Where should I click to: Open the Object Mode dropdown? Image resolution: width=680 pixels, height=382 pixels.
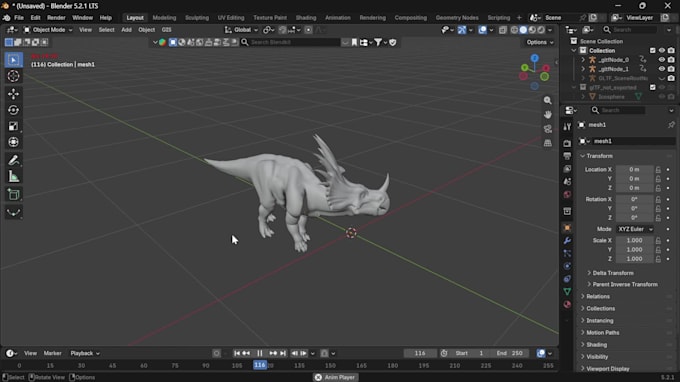pyautogui.click(x=48, y=30)
